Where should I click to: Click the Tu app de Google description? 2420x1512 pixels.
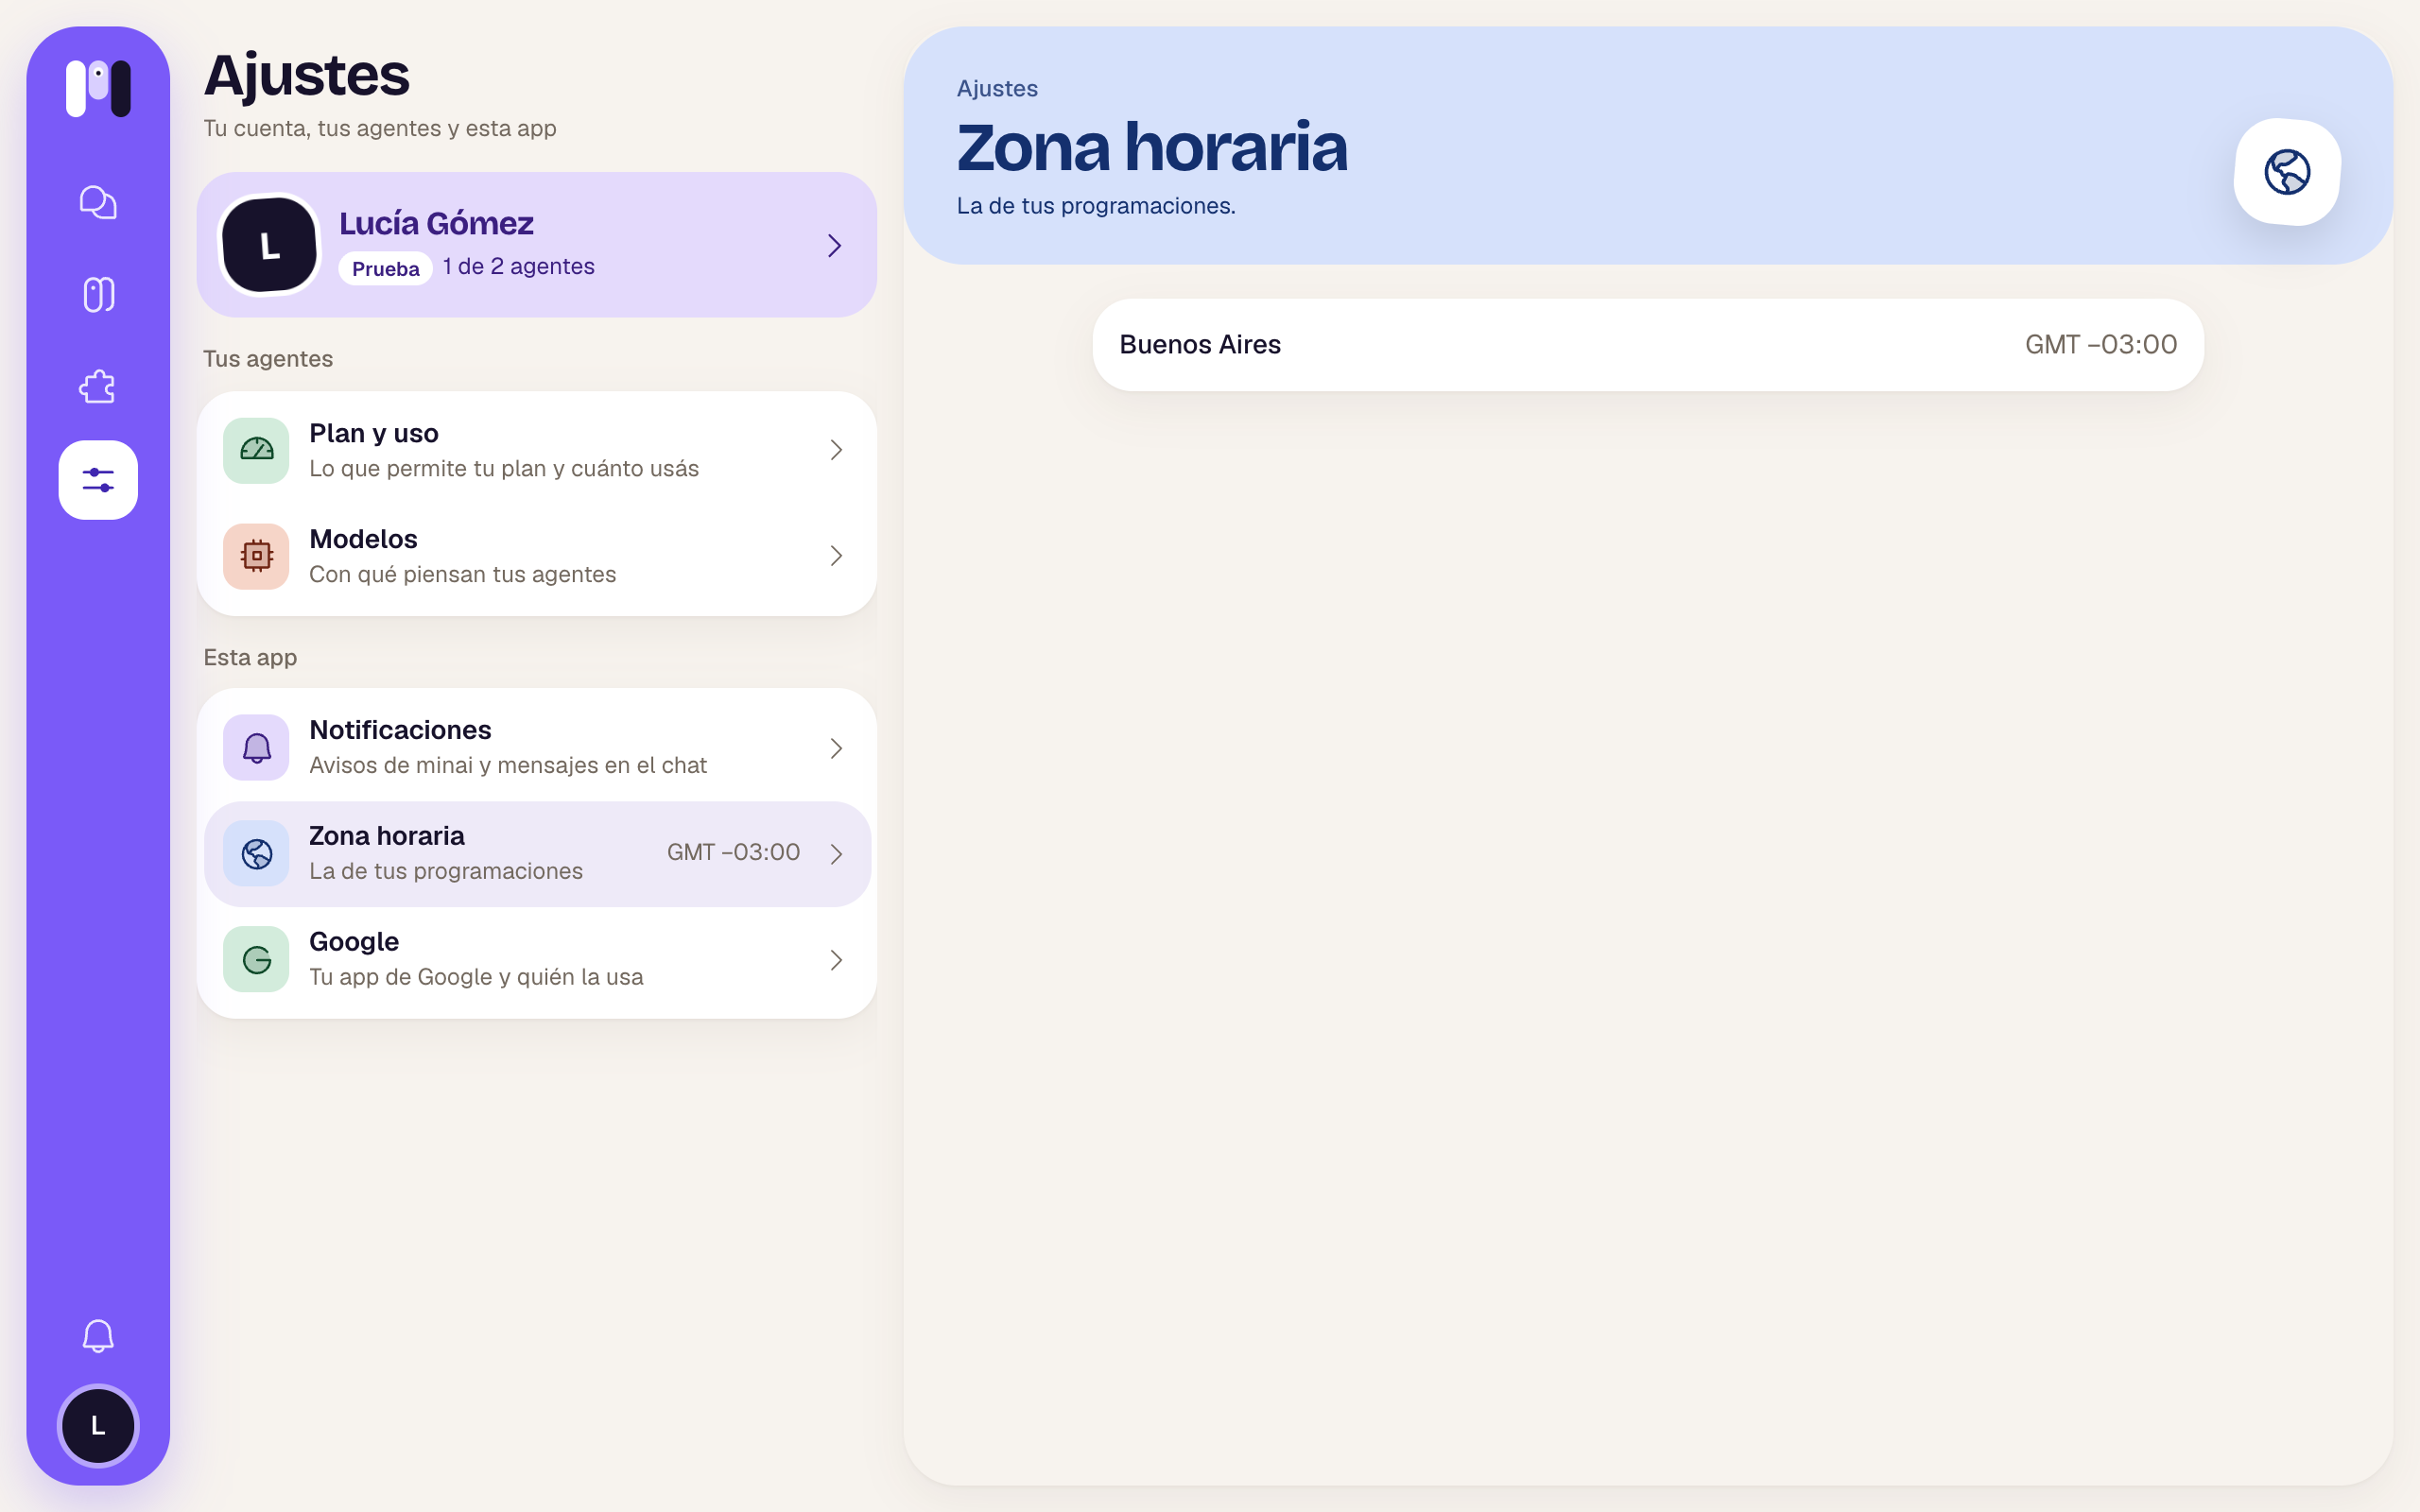(476, 977)
